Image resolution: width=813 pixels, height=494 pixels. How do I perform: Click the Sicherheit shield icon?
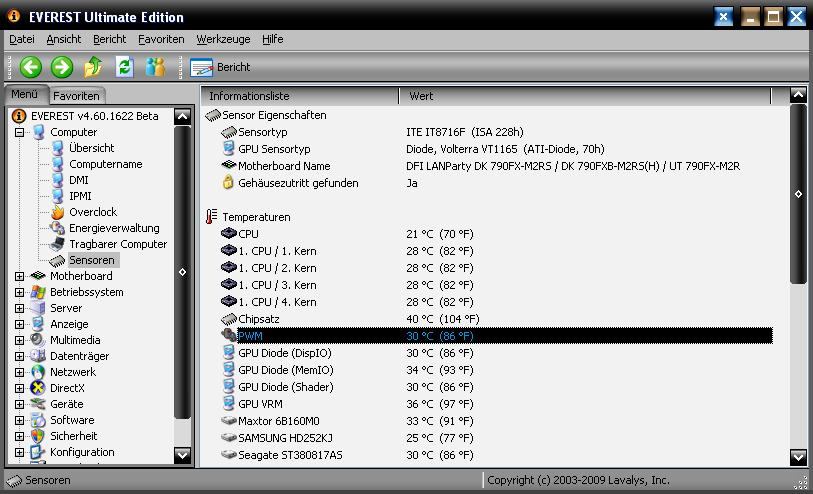pyautogui.click(x=38, y=436)
